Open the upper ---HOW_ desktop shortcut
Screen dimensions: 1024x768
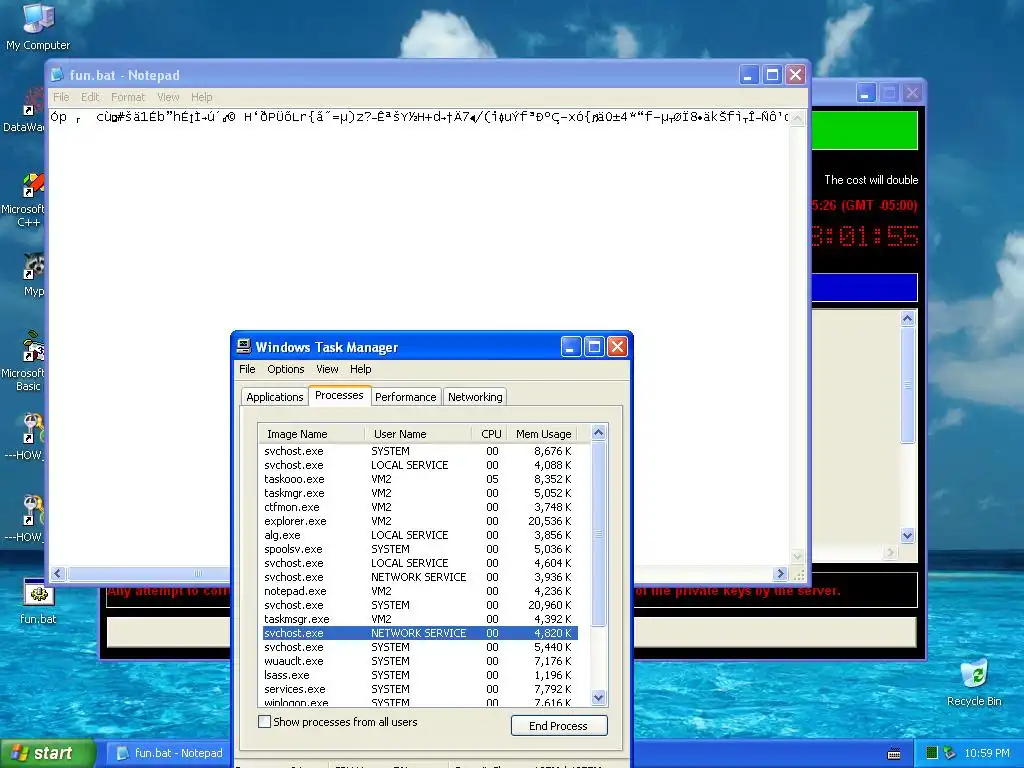(x=27, y=436)
